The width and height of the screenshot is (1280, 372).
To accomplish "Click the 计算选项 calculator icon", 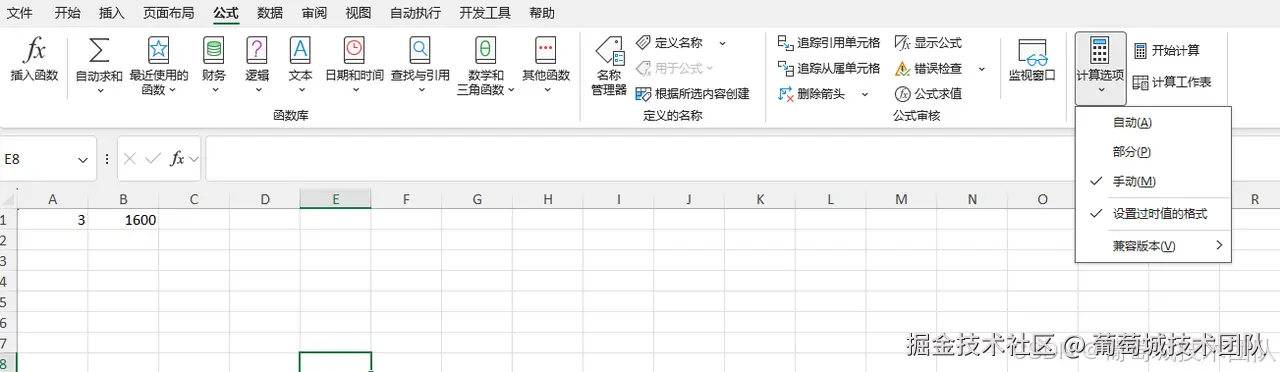I will pos(1100,51).
